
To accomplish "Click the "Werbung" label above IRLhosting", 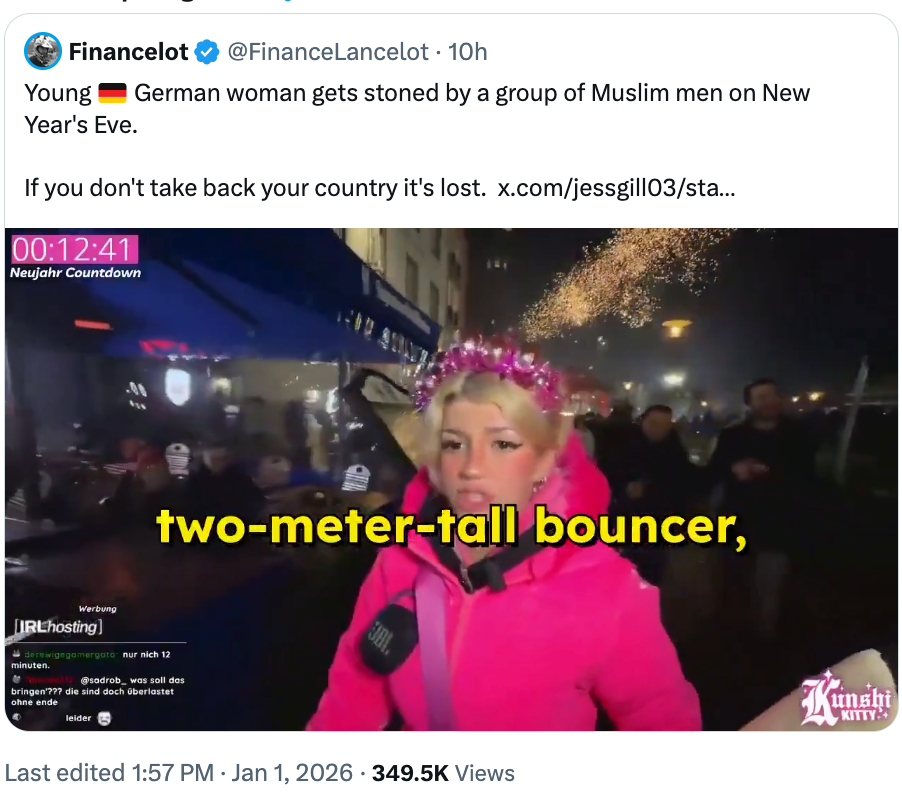I will tap(97, 608).
